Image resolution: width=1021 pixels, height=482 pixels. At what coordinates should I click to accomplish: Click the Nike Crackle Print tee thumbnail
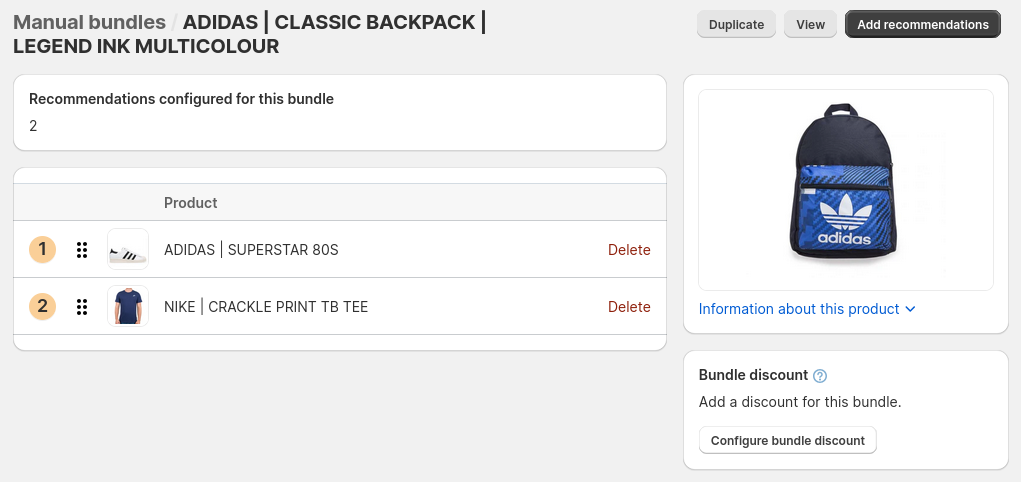[x=128, y=306]
